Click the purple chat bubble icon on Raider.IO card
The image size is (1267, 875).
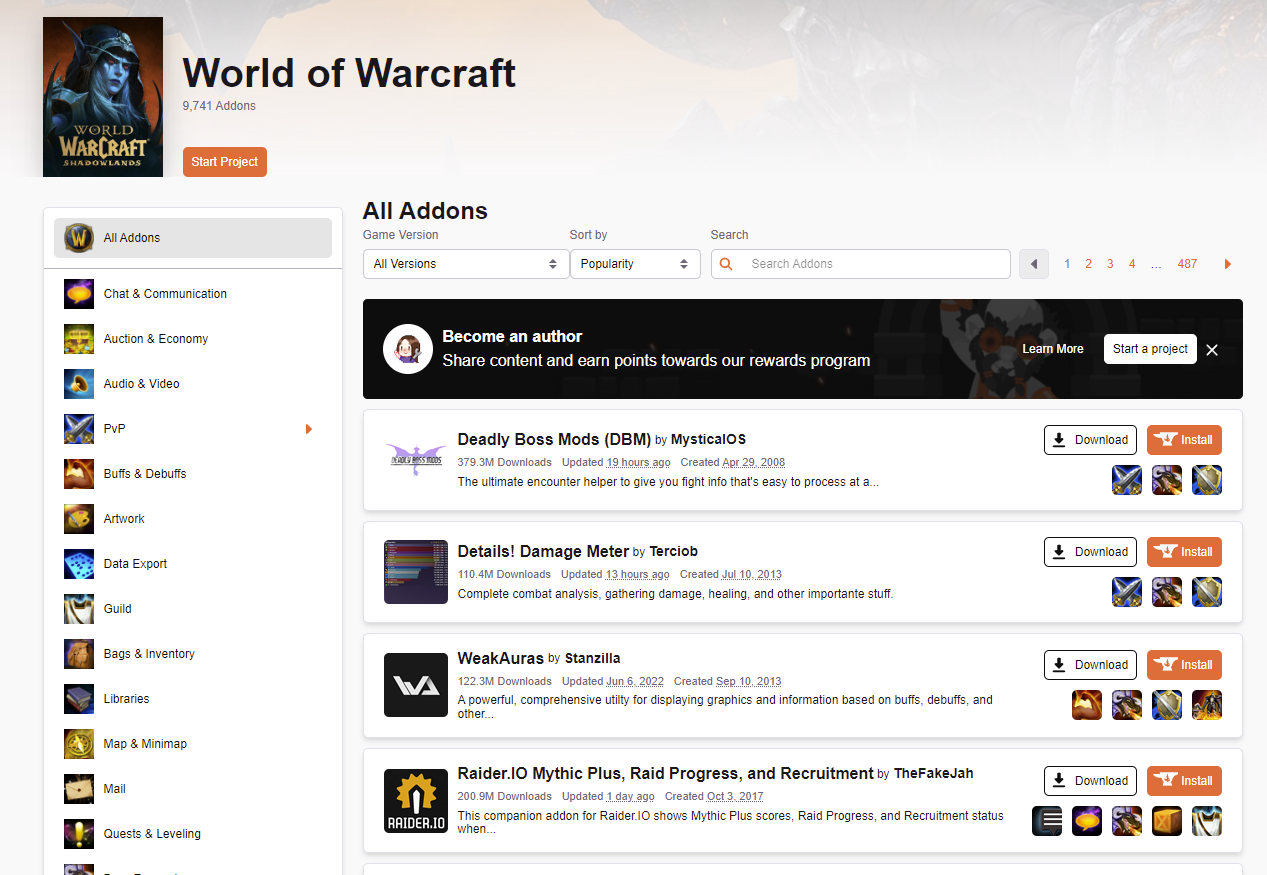[x=1087, y=821]
